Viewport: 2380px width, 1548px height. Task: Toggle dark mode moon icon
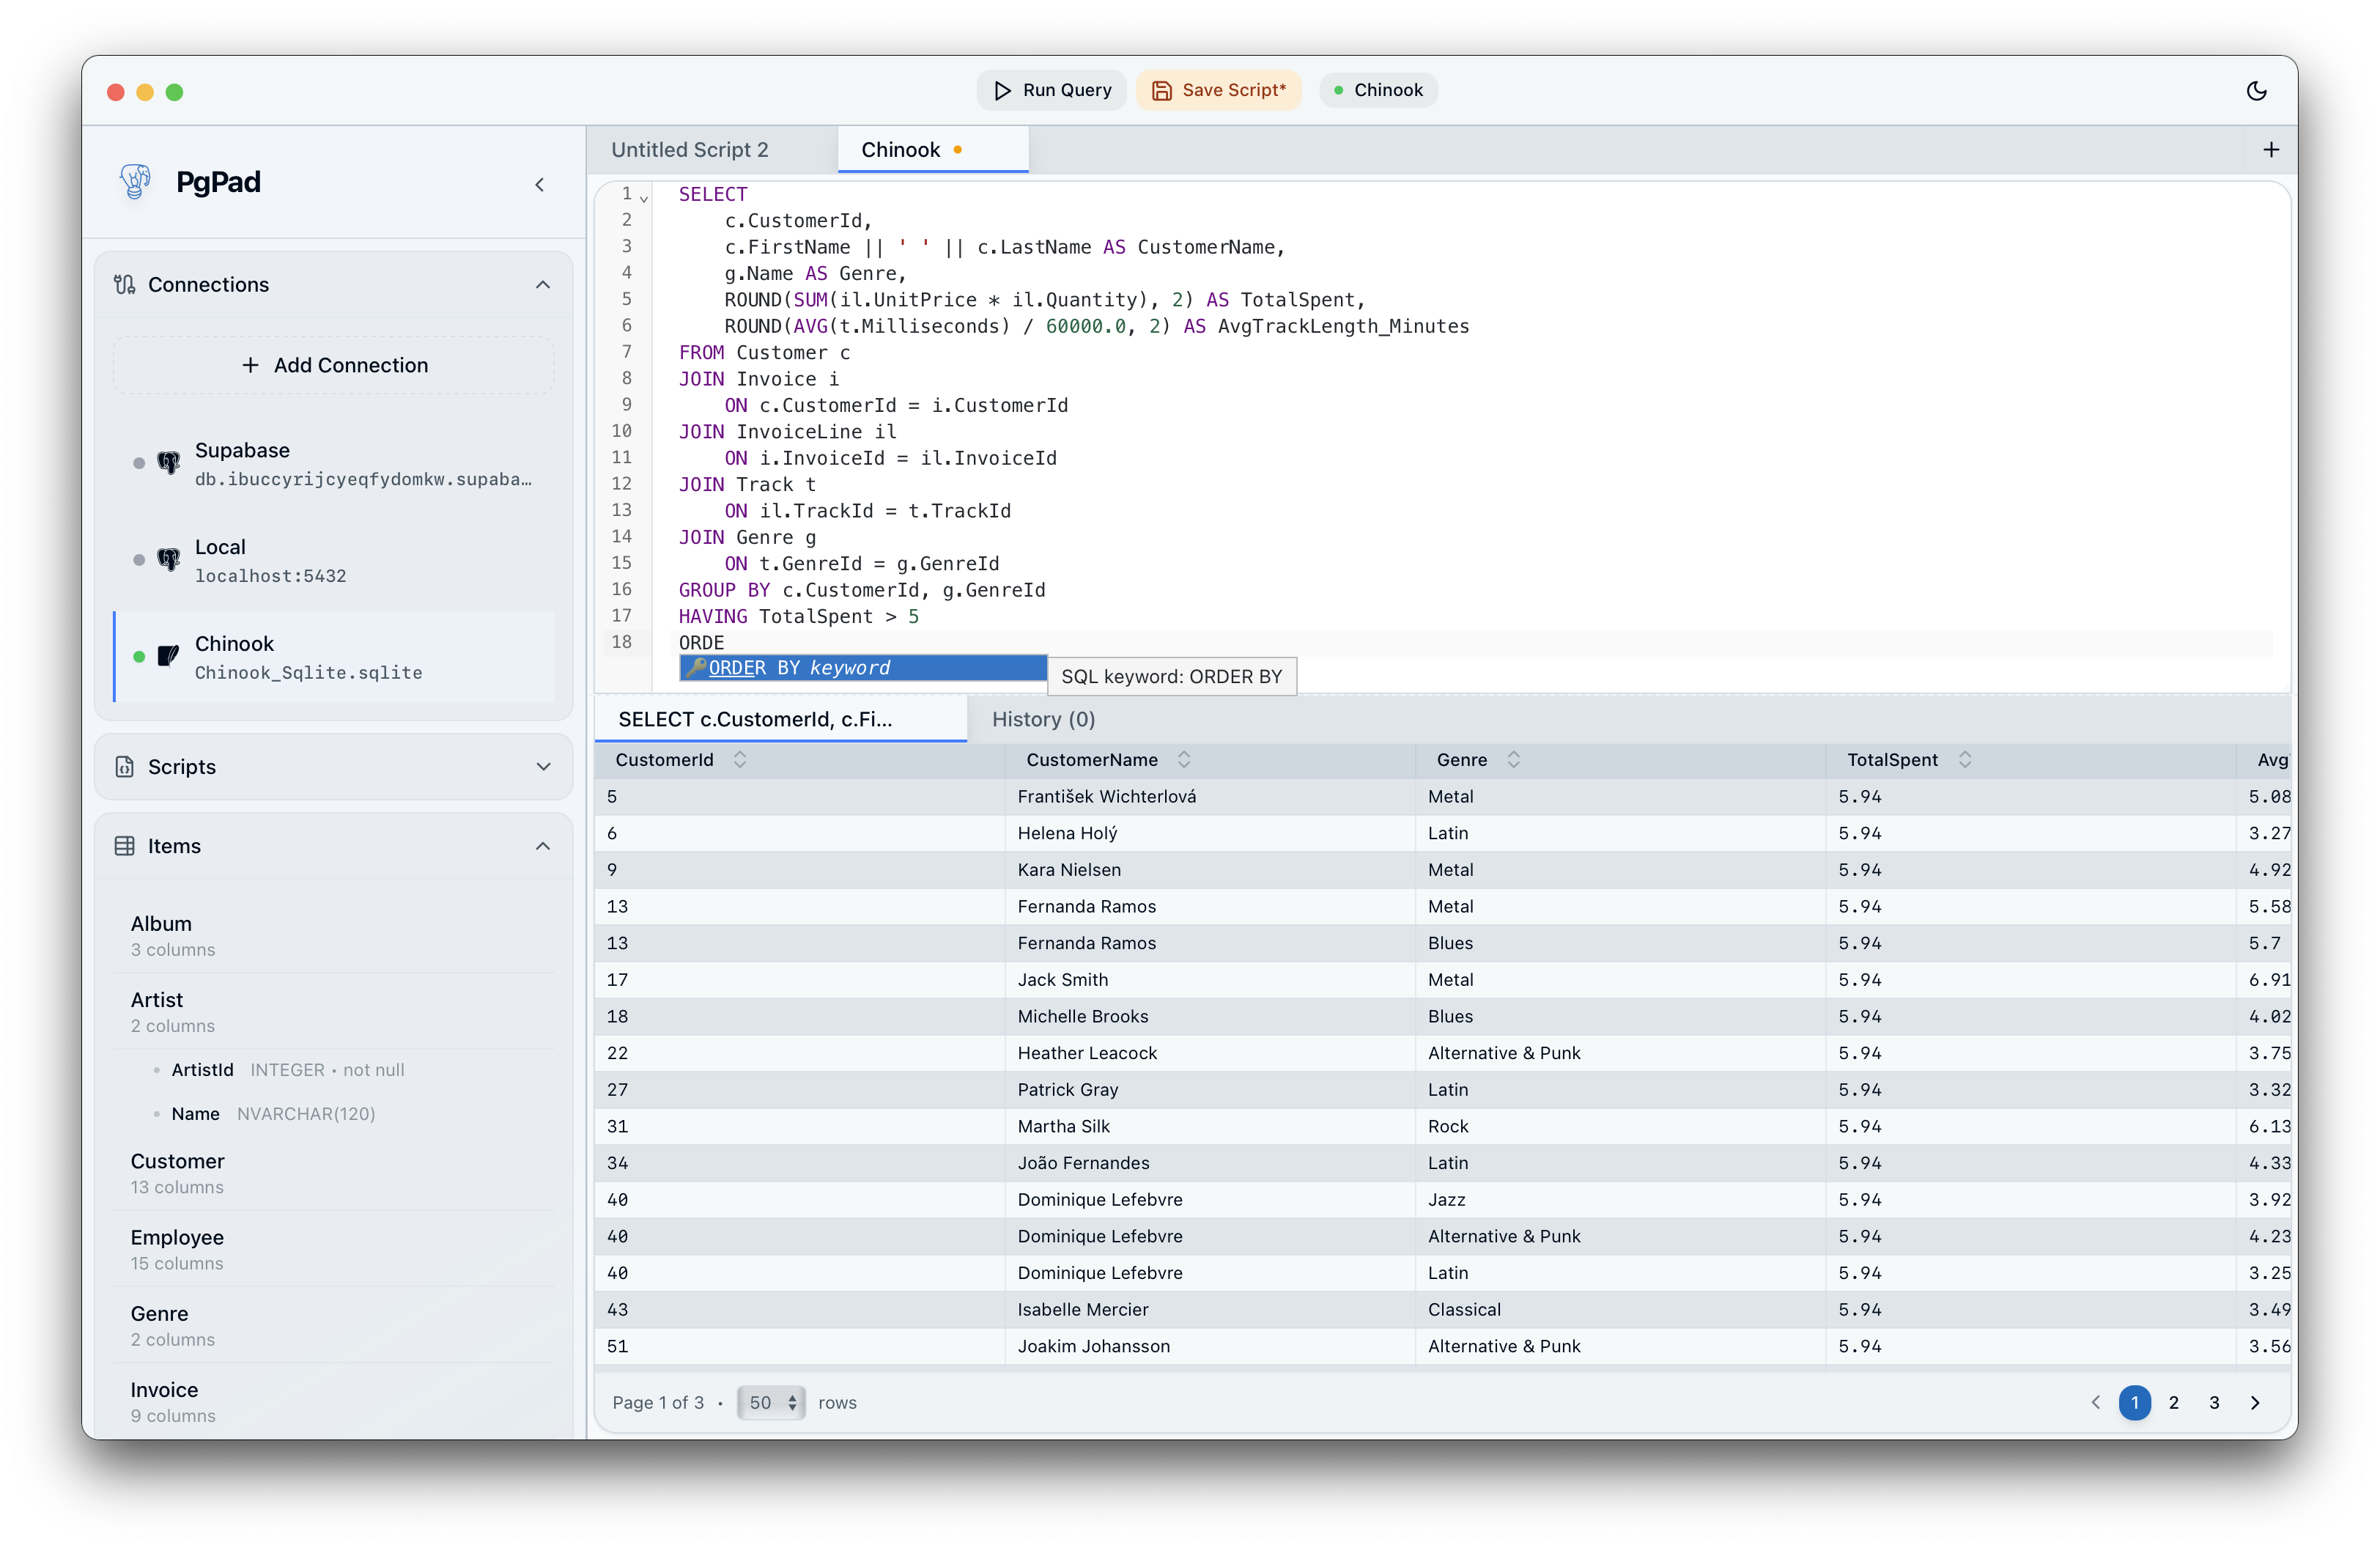click(x=2256, y=91)
